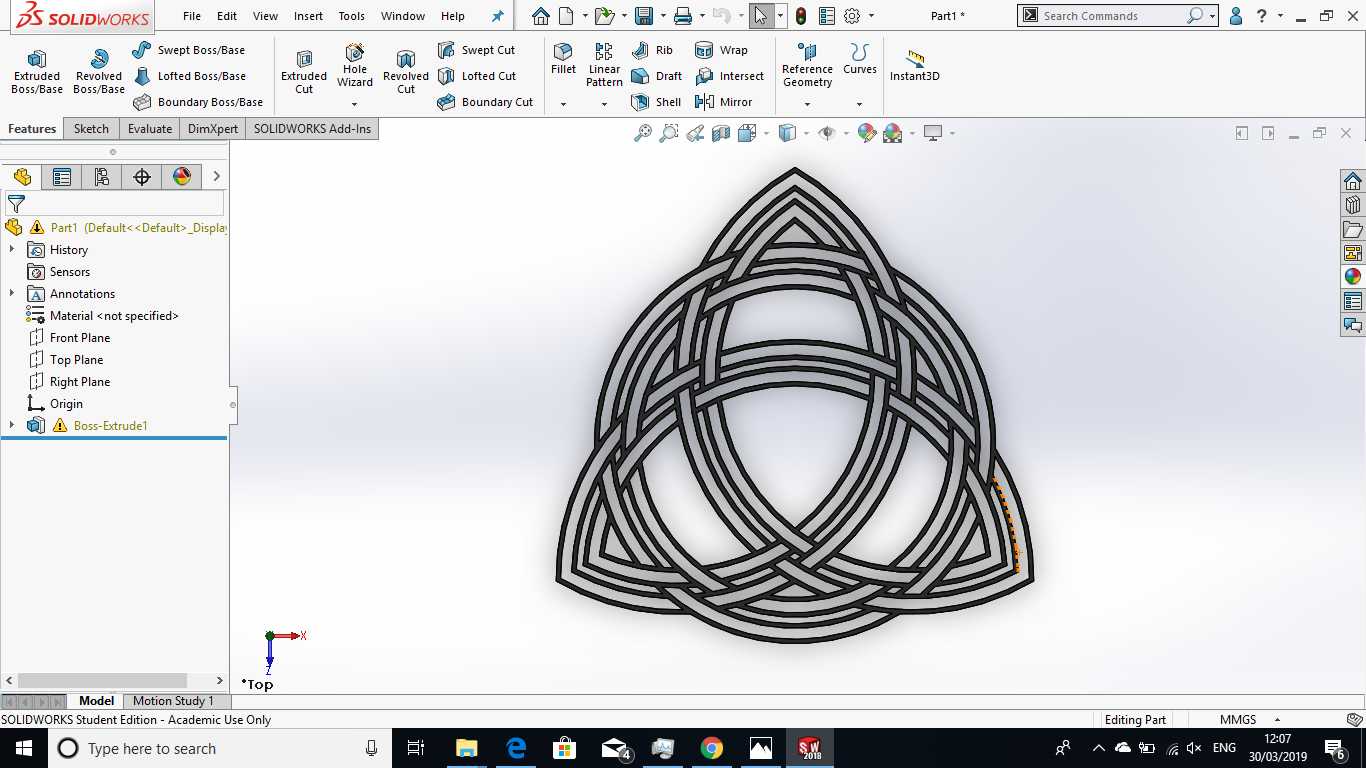The height and width of the screenshot is (768, 1366).
Task: Click the Edit Appearance color ball
Action: (x=866, y=133)
